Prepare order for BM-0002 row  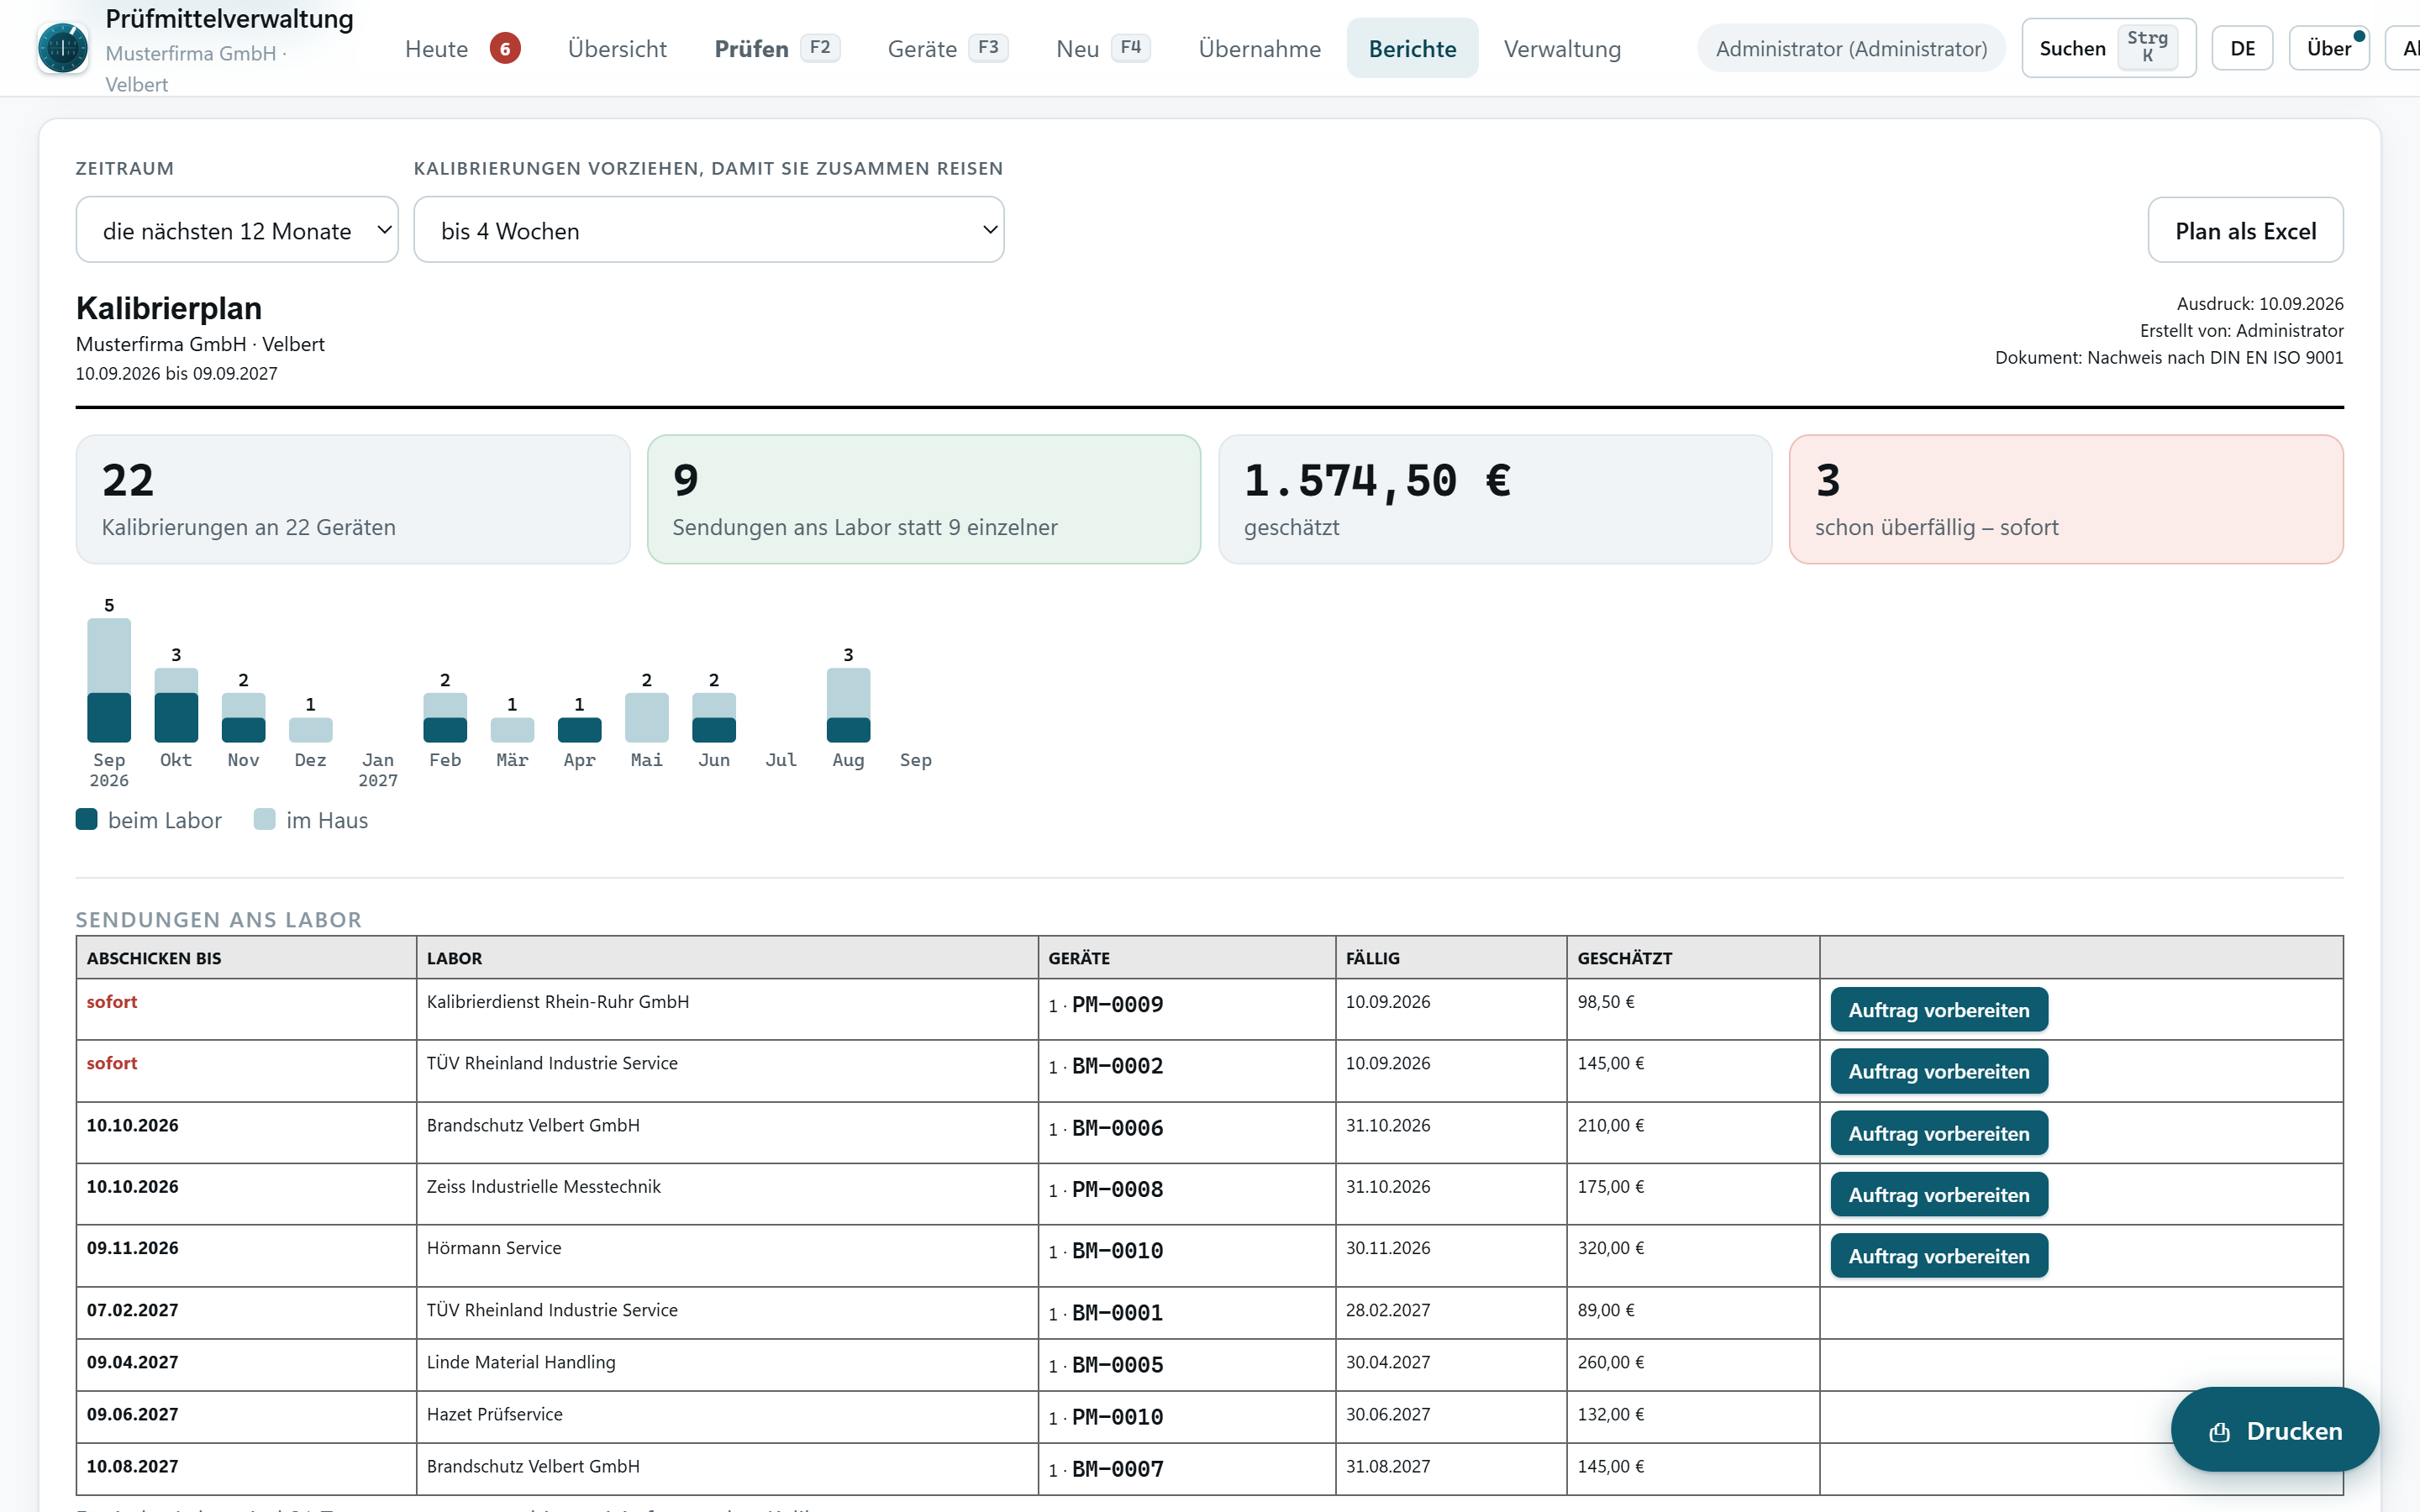click(x=1938, y=1071)
